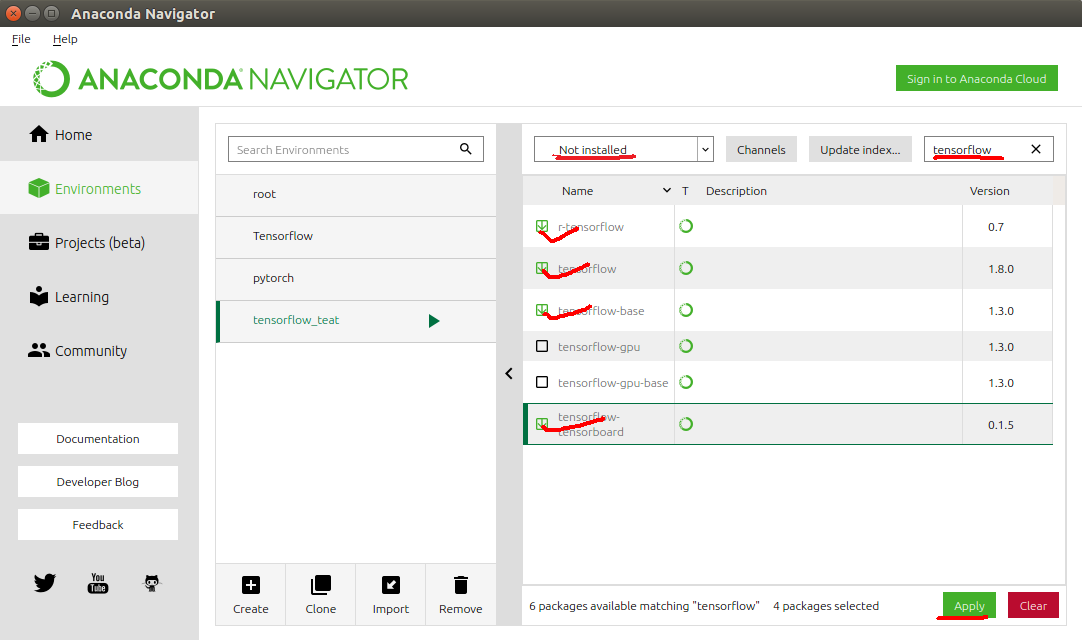Open the Documentation link button
Viewport: 1082px width, 640px height.
tap(98, 438)
